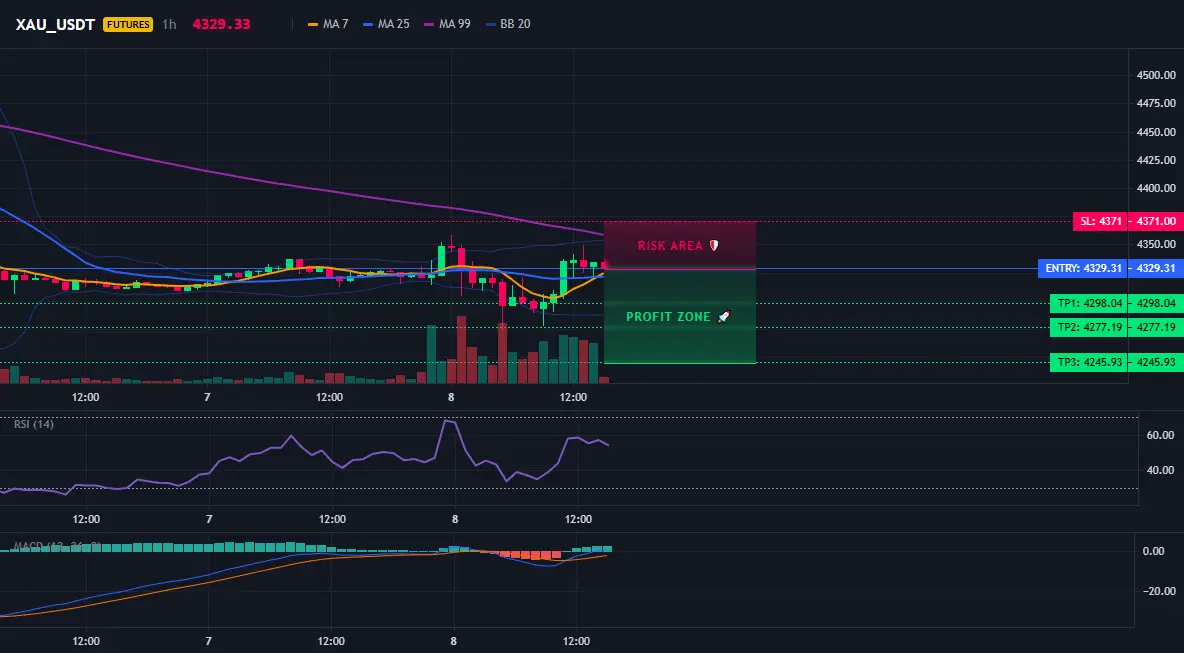Select the 1h timeframe label
Screen dimensions: 1184x653
[169, 24]
